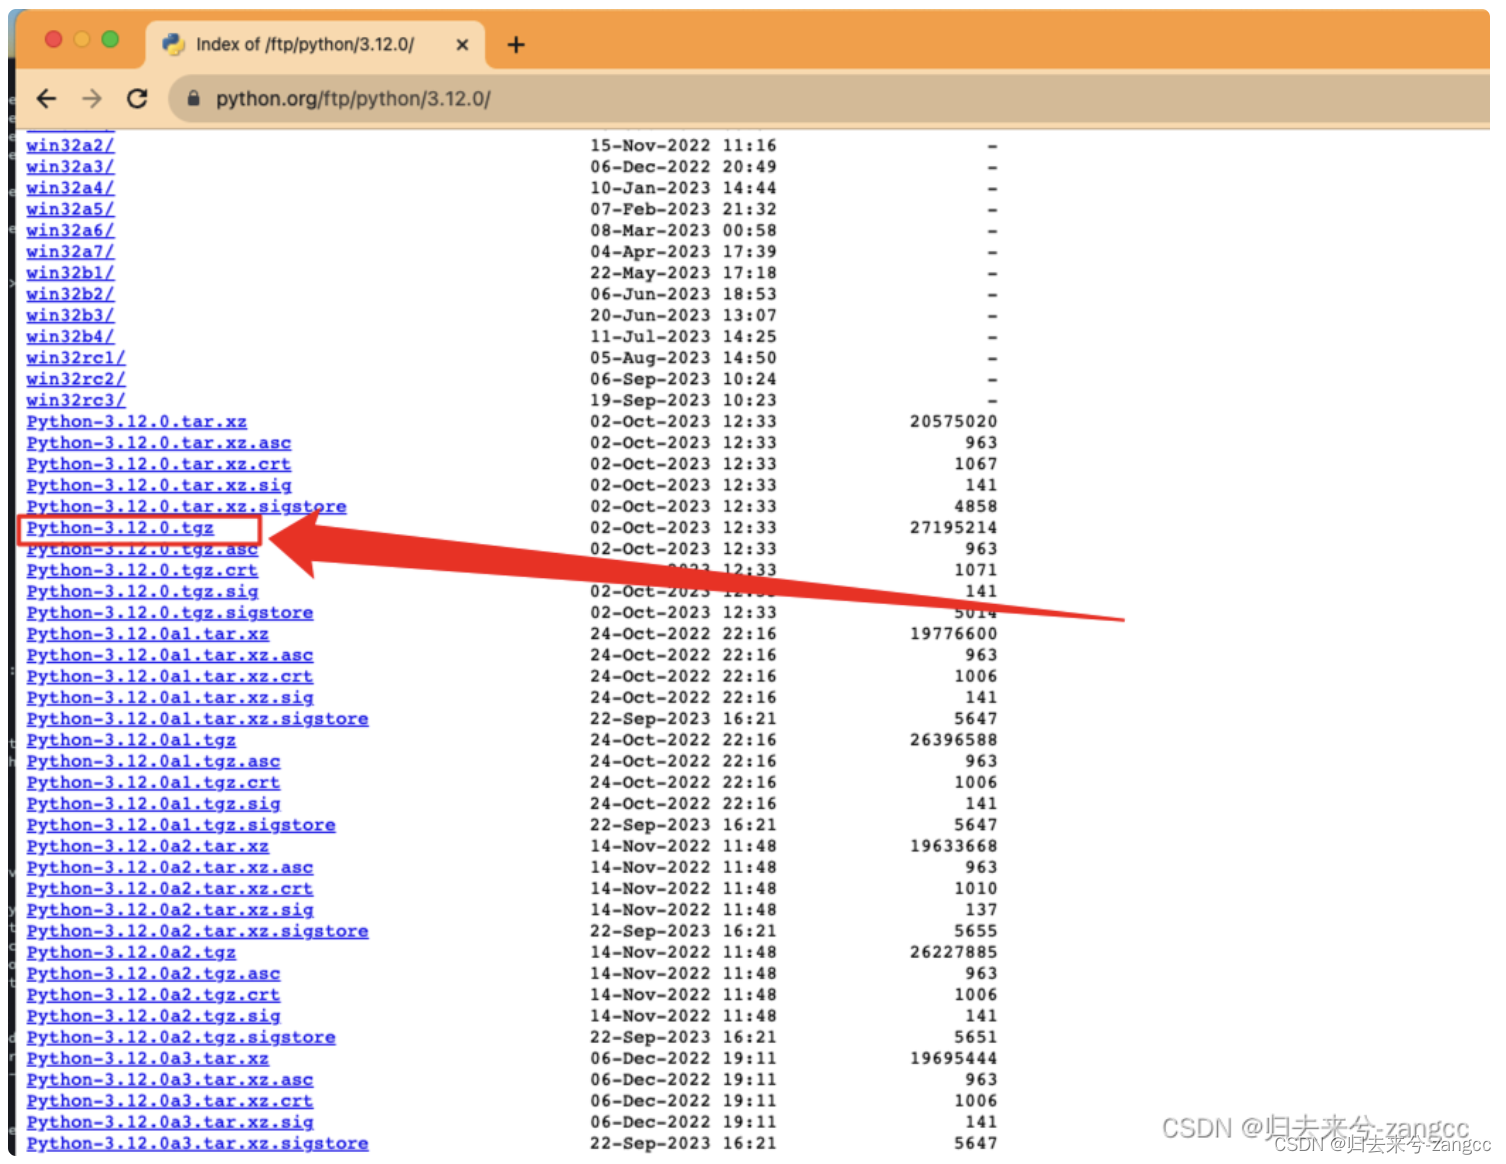1506x1164 pixels.
Task: Open the win32a2/ directory link
Action: pos(70,146)
